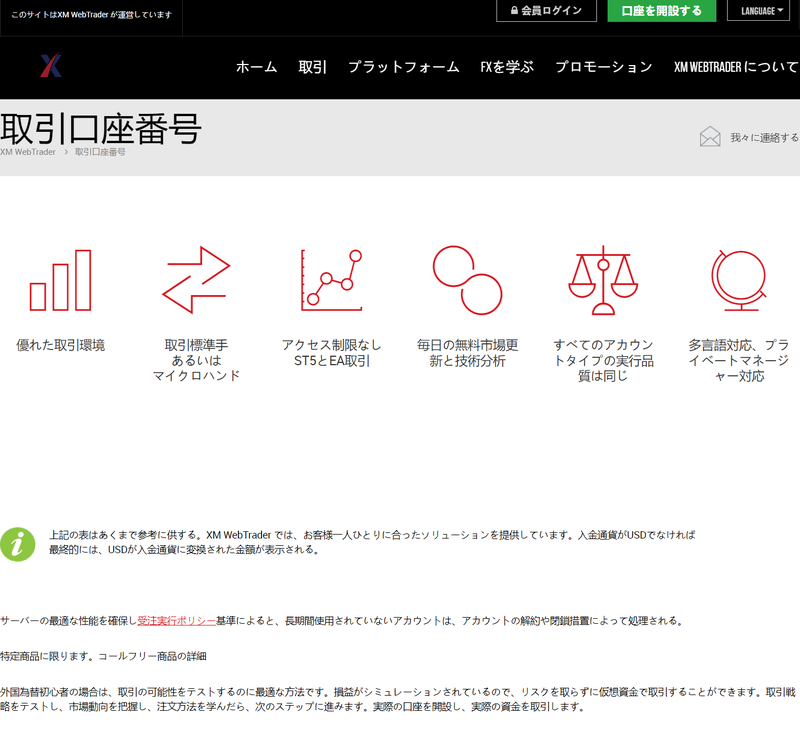Image resolution: width=800 pixels, height=736 pixels.
Task: Click XM WebTrader breadcrumb link
Action: (28, 152)
